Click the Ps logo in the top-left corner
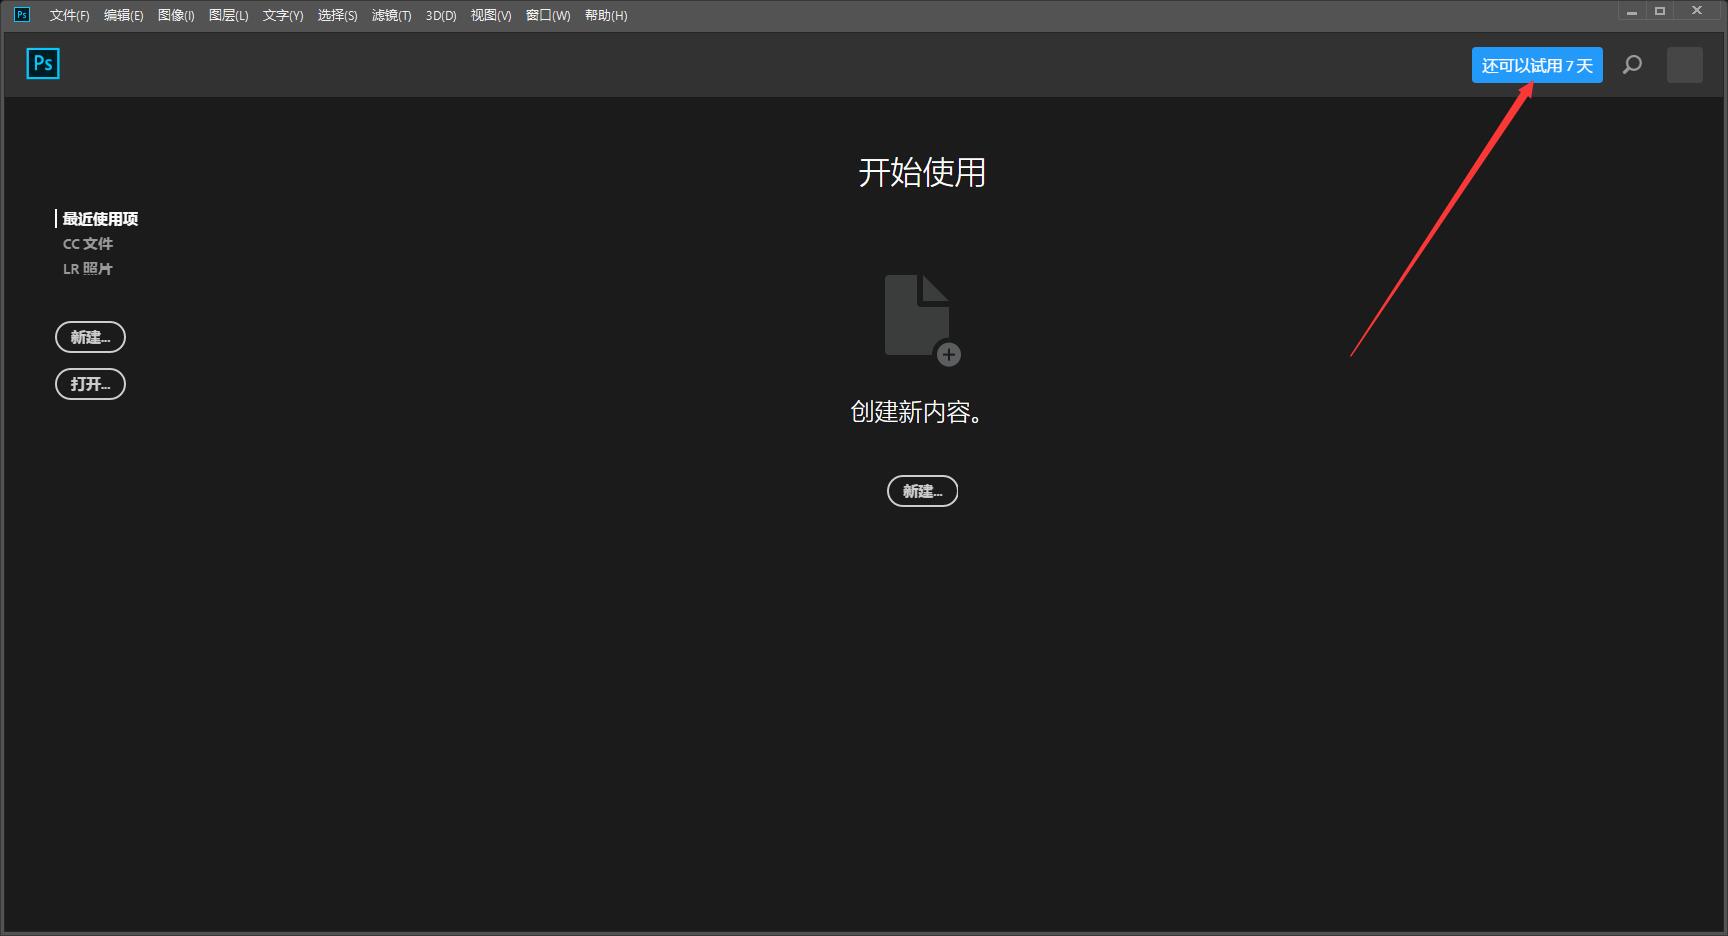The width and height of the screenshot is (1728, 936). click(x=42, y=63)
